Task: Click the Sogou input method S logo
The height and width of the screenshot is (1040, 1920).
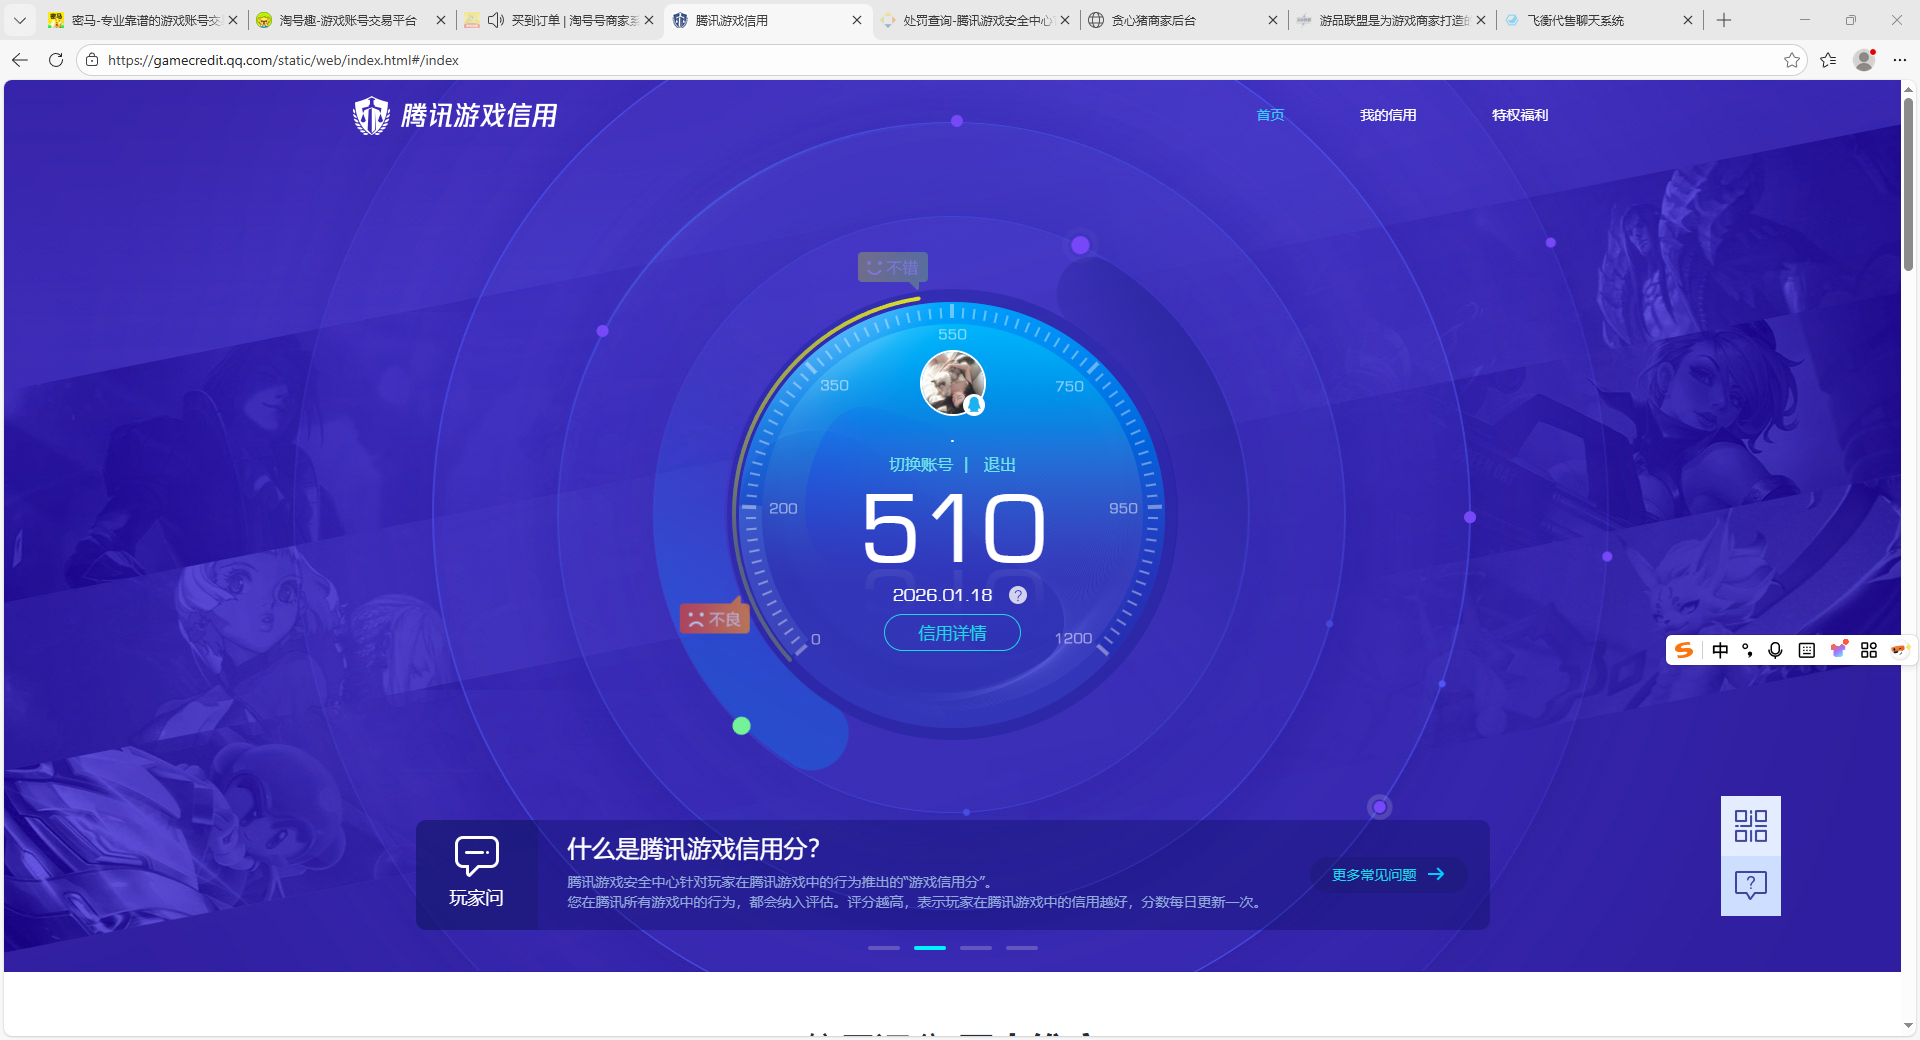Action: pos(1684,650)
